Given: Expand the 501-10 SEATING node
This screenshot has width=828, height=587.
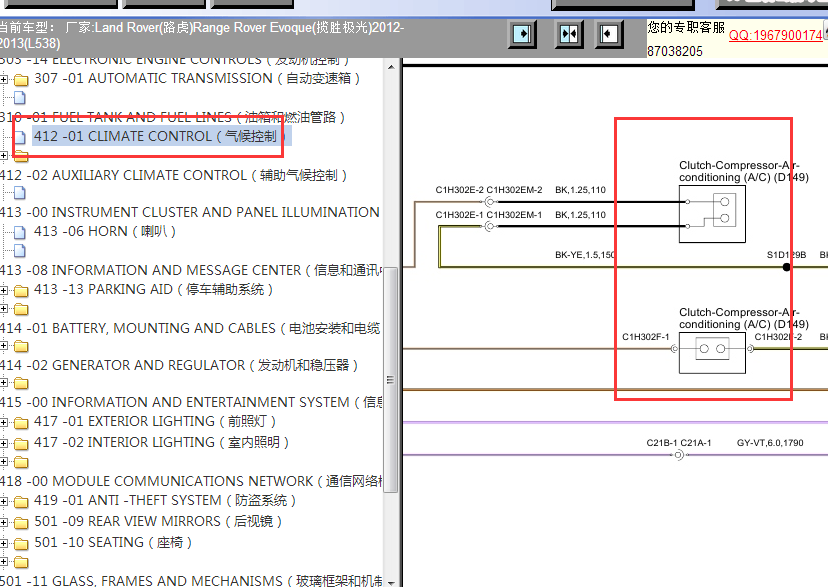Looking at the screenshot, I should (4, 543).
